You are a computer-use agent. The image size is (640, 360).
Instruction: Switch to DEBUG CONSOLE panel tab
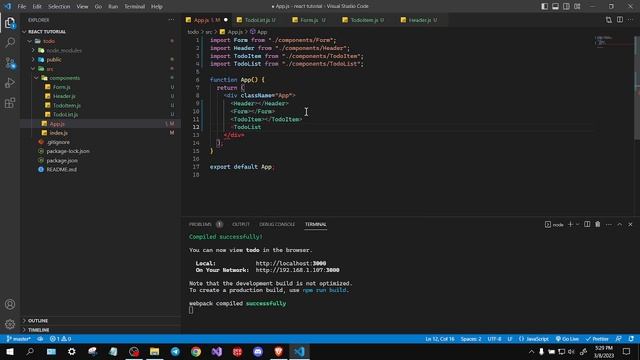(x=277, y=224)
